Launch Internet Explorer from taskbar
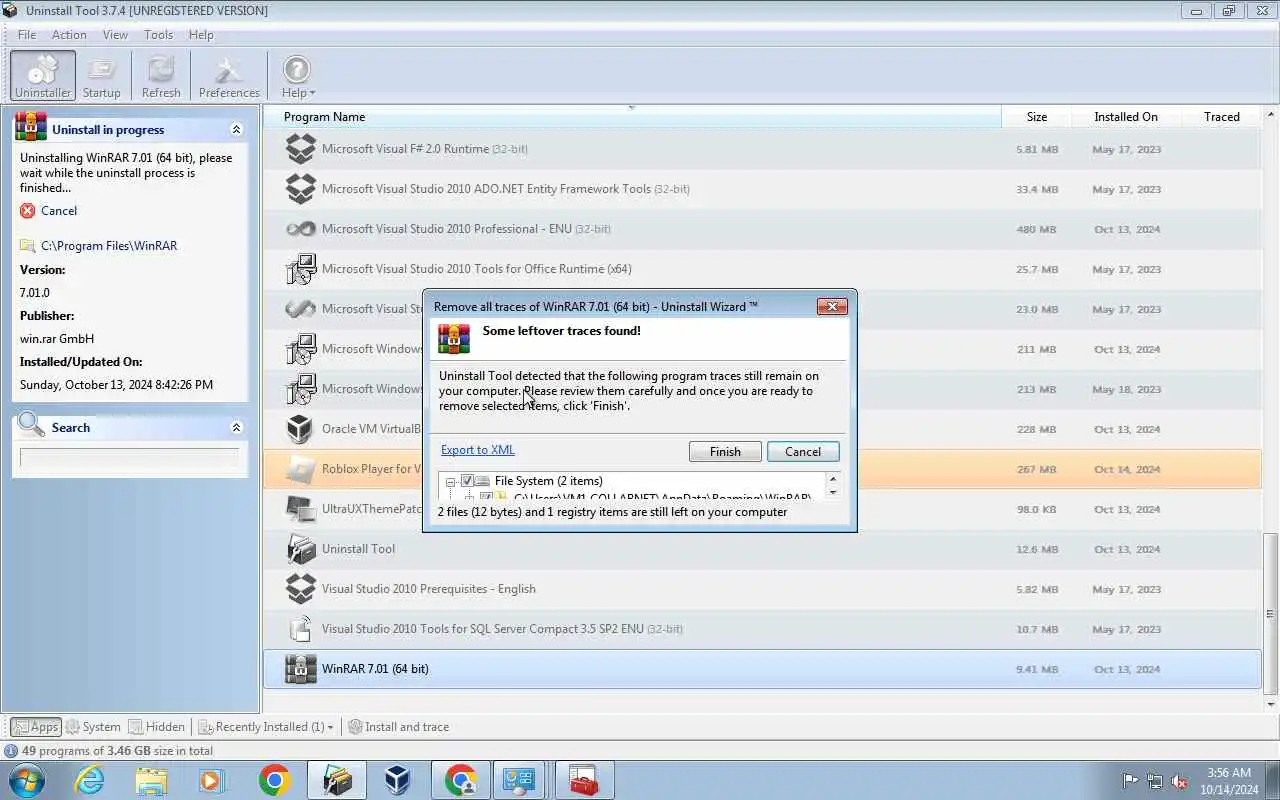Viewport: 1280px width, 800px height. pyautogui.click(x=90, y=780)
